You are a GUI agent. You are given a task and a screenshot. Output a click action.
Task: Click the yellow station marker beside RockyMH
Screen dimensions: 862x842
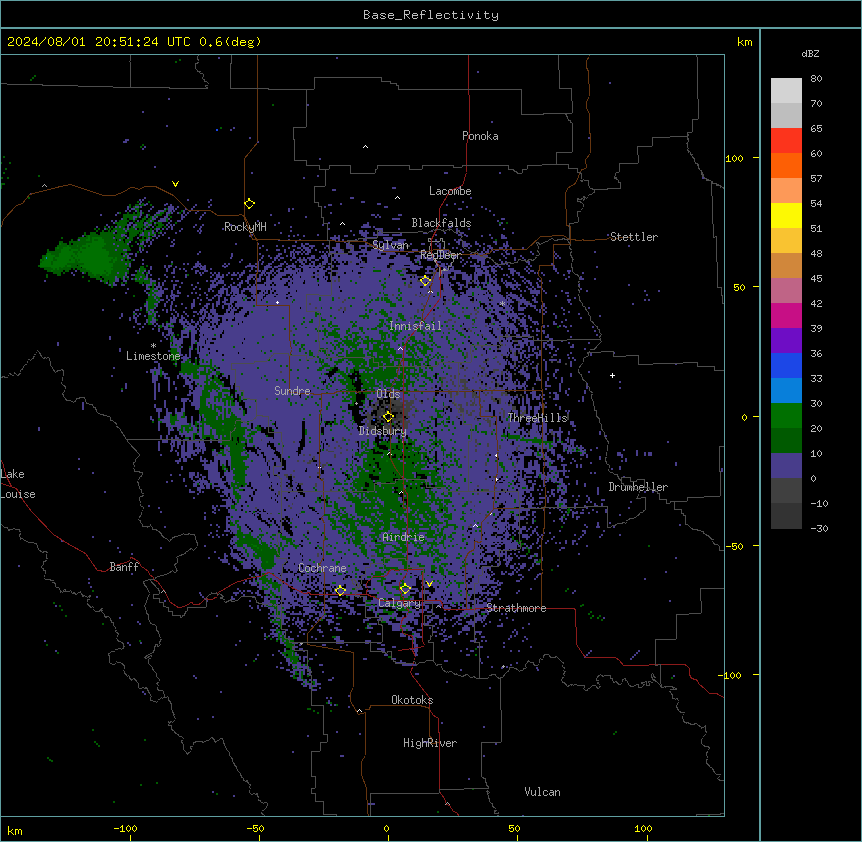(x=250, y=204)
